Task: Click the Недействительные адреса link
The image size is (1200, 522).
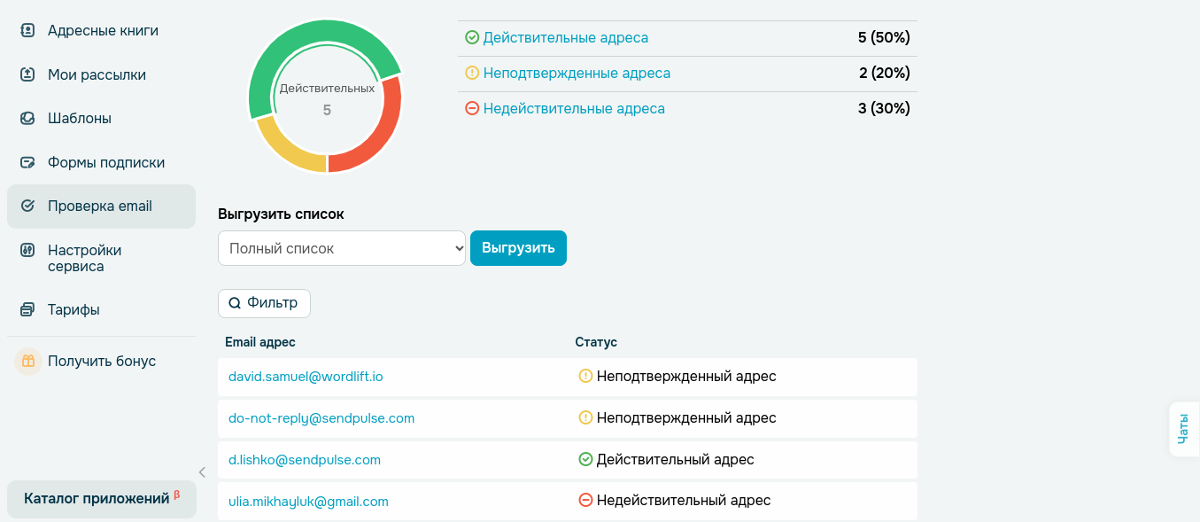Action: (x=573, y=108)
